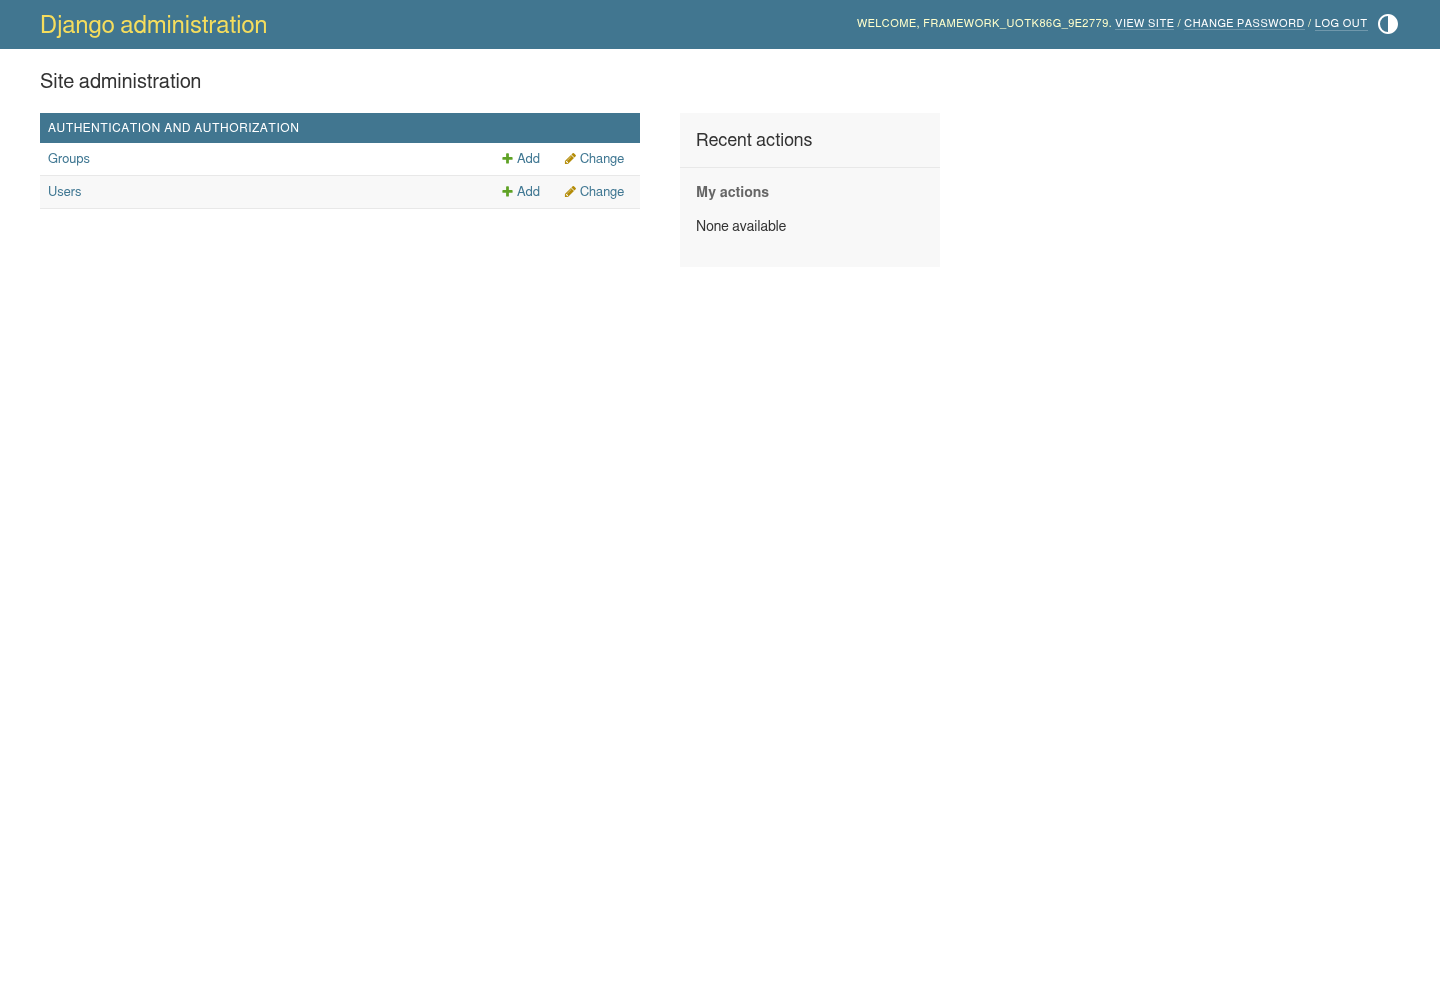Image resolution: width=1440 pixels, height=1000 pixels.
Task: Click the pencil icon in Users row
Action: 570,192
